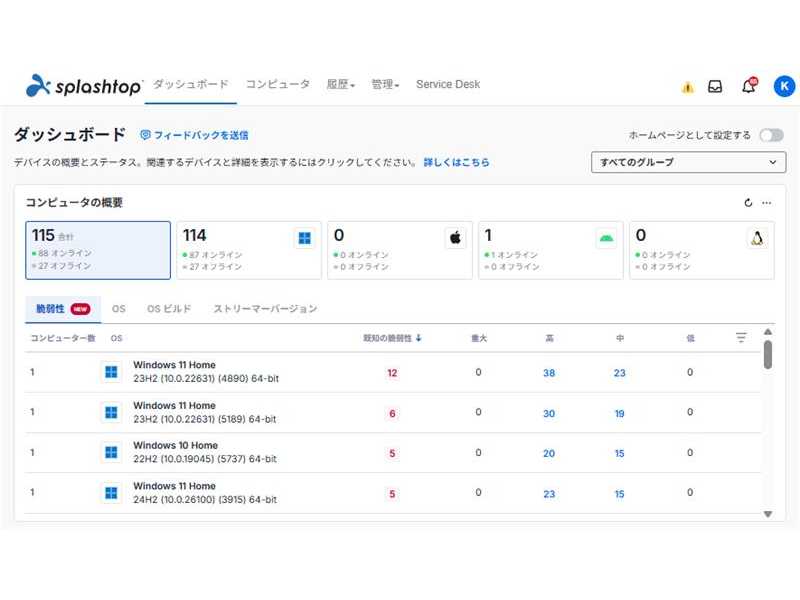800x600 pixels.
Task: Click the 詳しくはこちら link
Action: [456, 162]
